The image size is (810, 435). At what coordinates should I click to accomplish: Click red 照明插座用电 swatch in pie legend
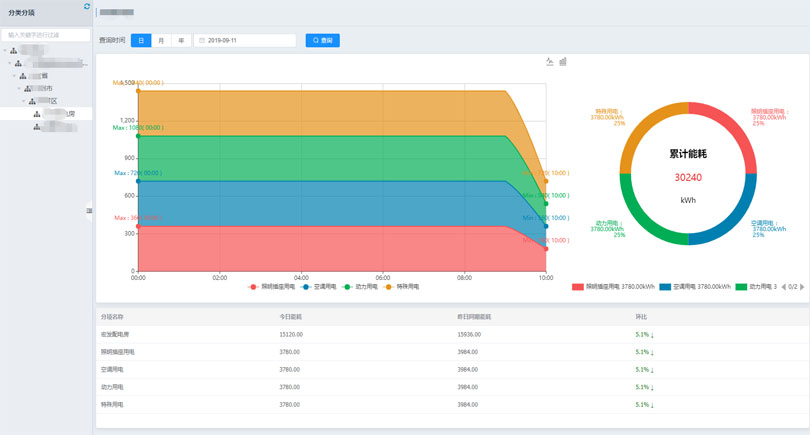pyautogui.click(x=577, y=287)
